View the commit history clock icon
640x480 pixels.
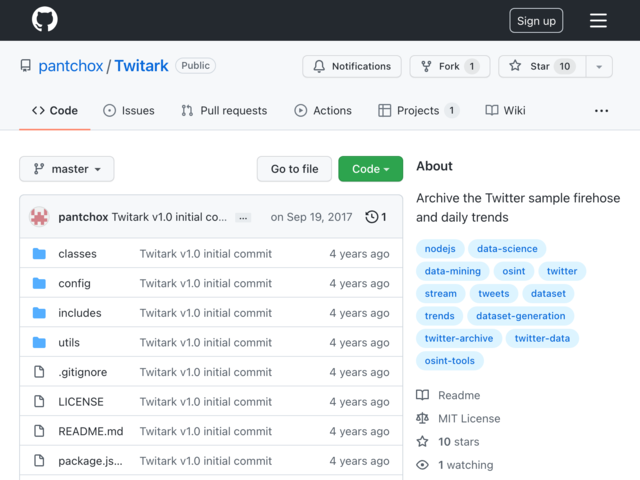(x=376, y=217)
